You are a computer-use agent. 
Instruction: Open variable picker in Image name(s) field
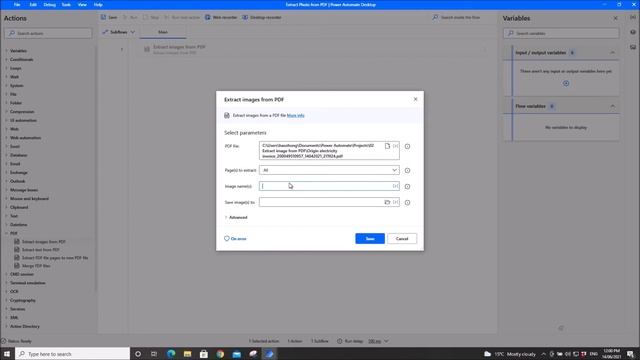(396, 186)
